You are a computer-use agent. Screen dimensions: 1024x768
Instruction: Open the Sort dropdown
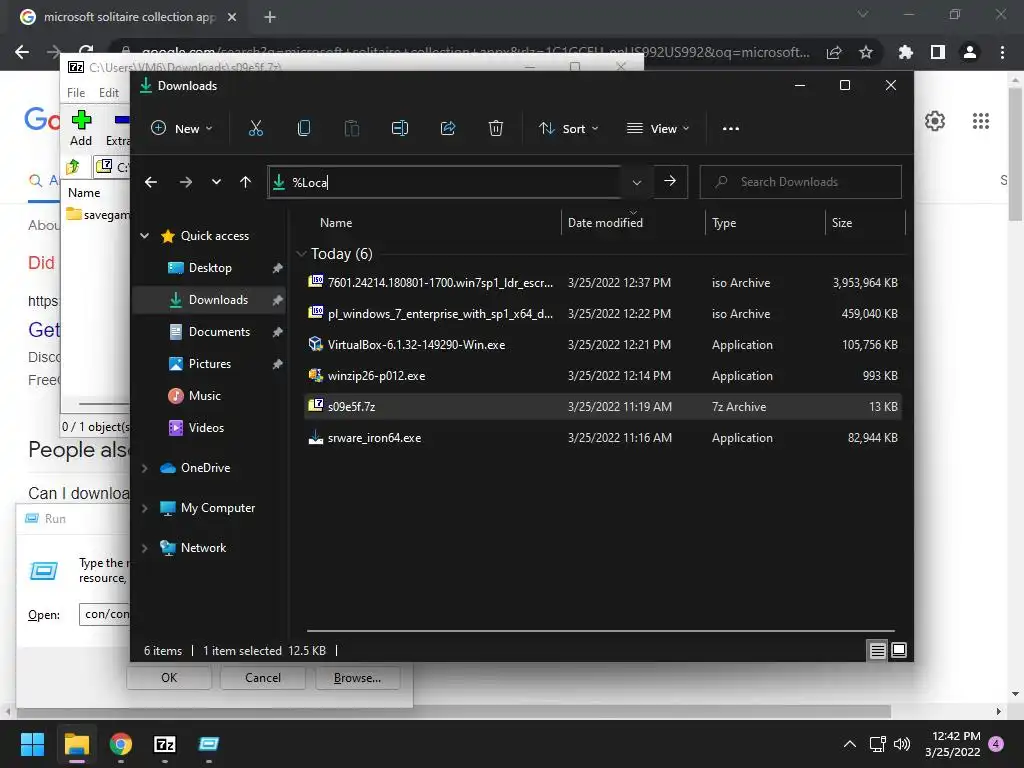[x=568, y=129]
